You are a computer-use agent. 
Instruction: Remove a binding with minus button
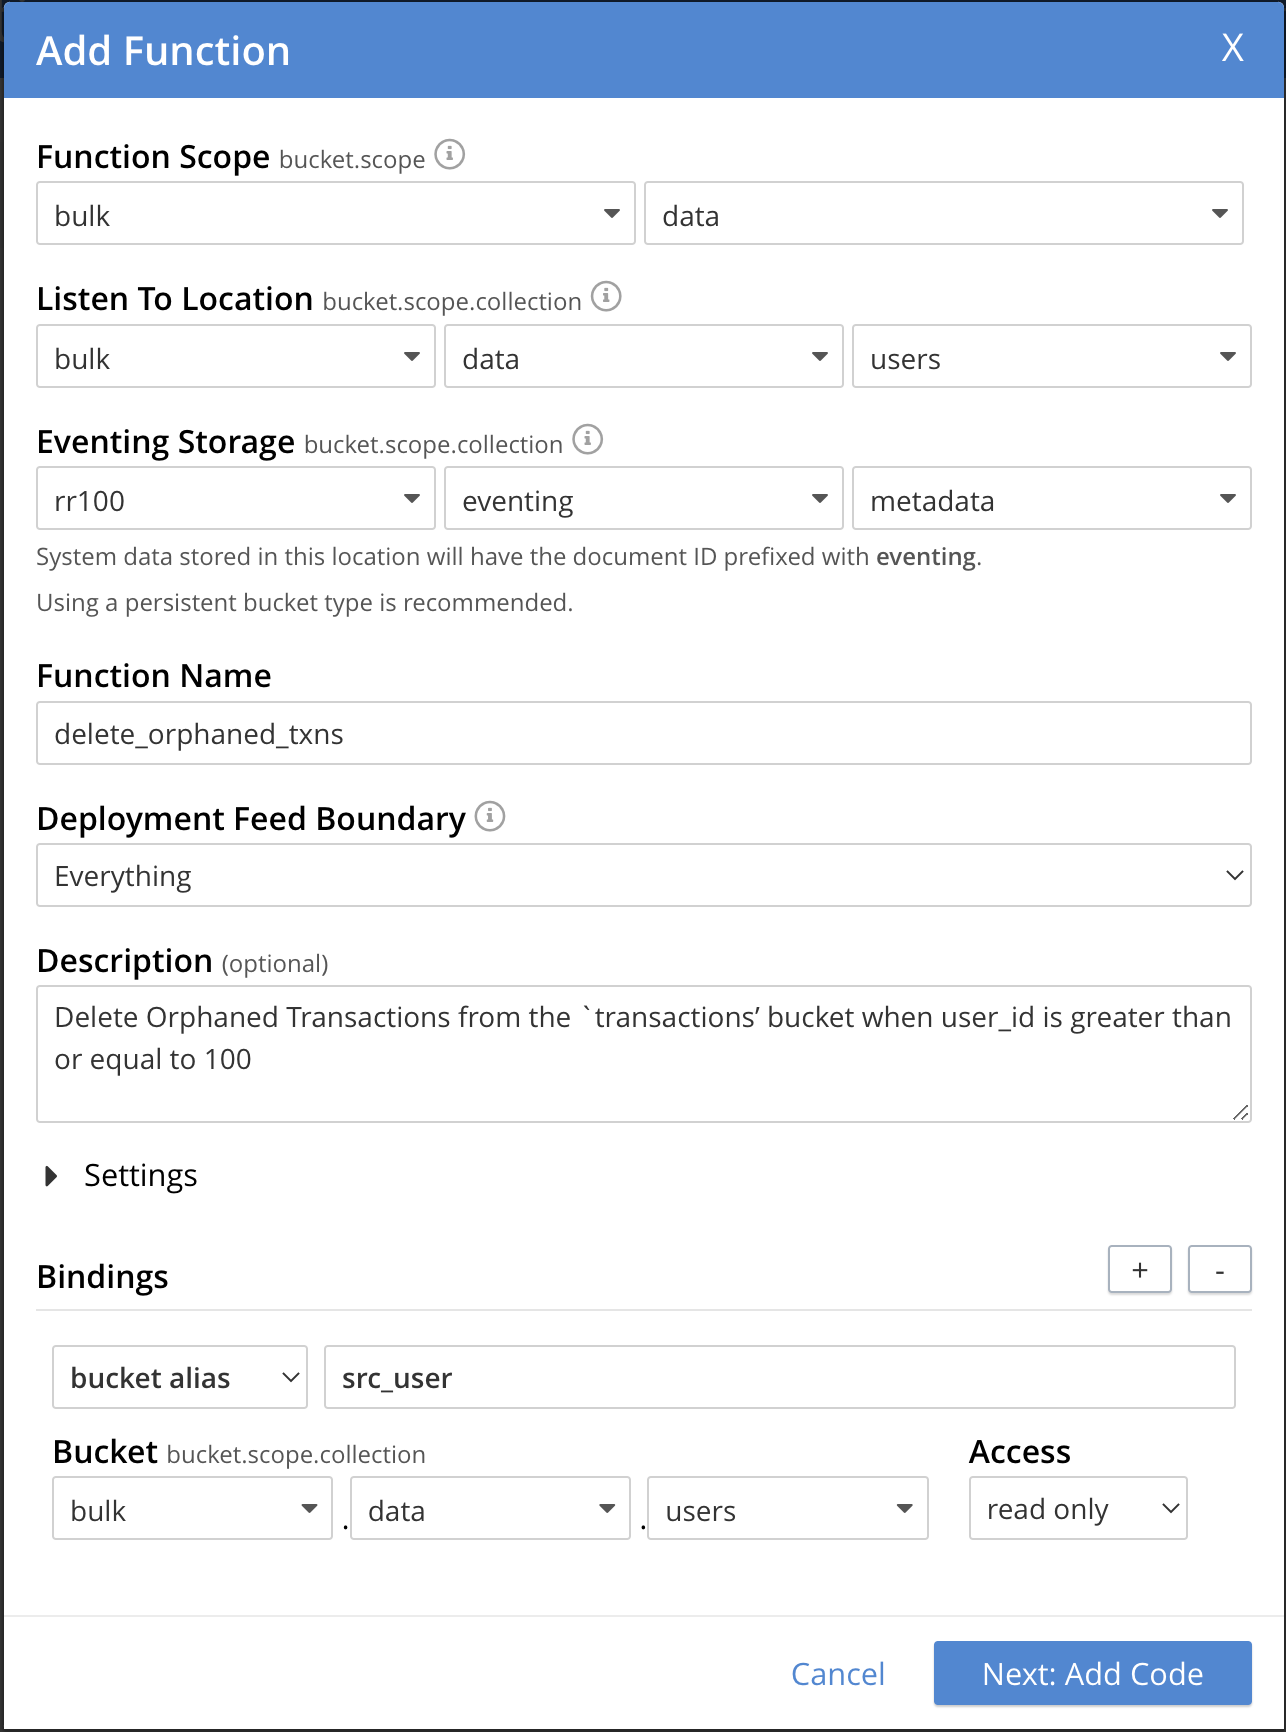(1219, 1270)
